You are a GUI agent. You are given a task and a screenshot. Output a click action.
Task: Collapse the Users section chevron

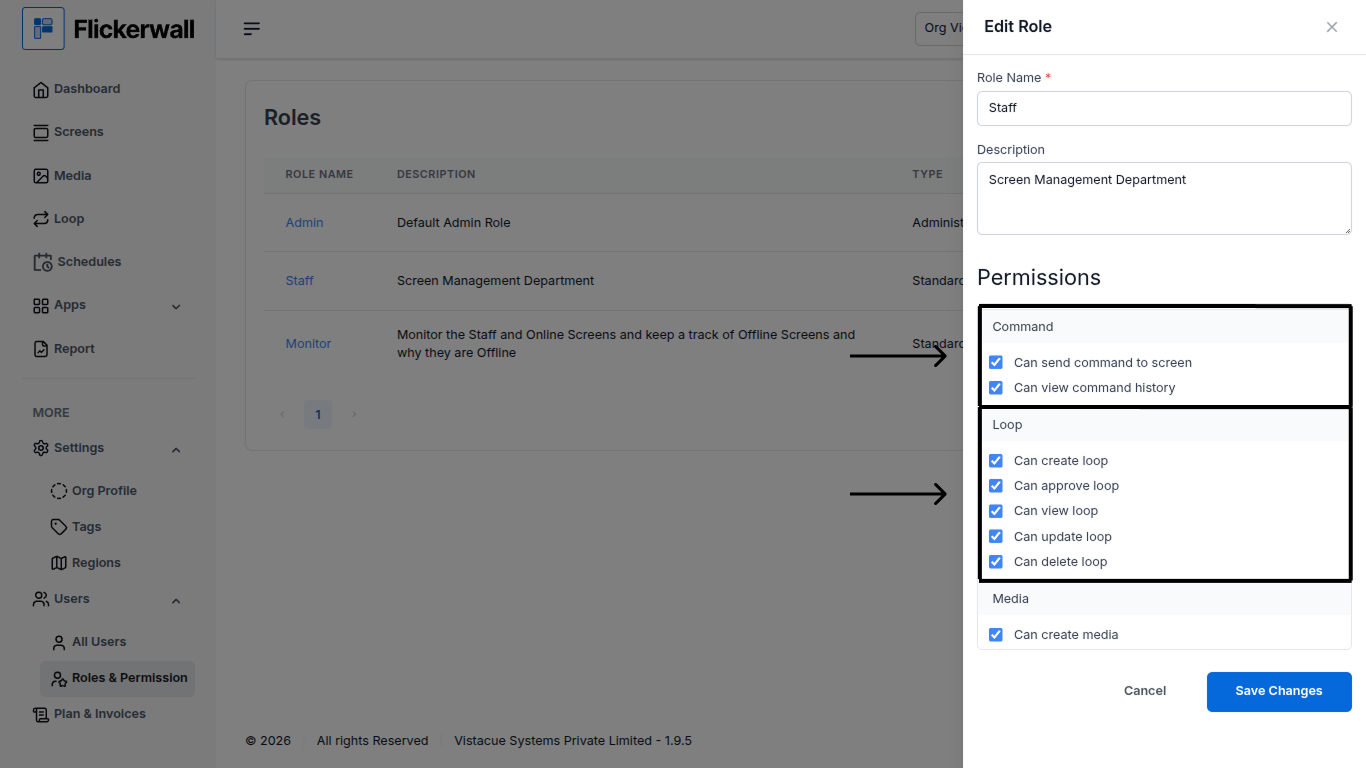pyautogui.click(x=176, y=601)
